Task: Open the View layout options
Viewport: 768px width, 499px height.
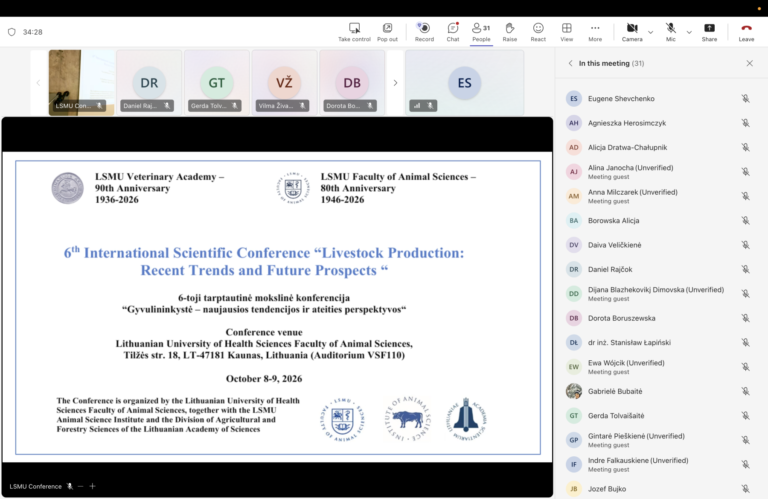Action: point(566,32)
